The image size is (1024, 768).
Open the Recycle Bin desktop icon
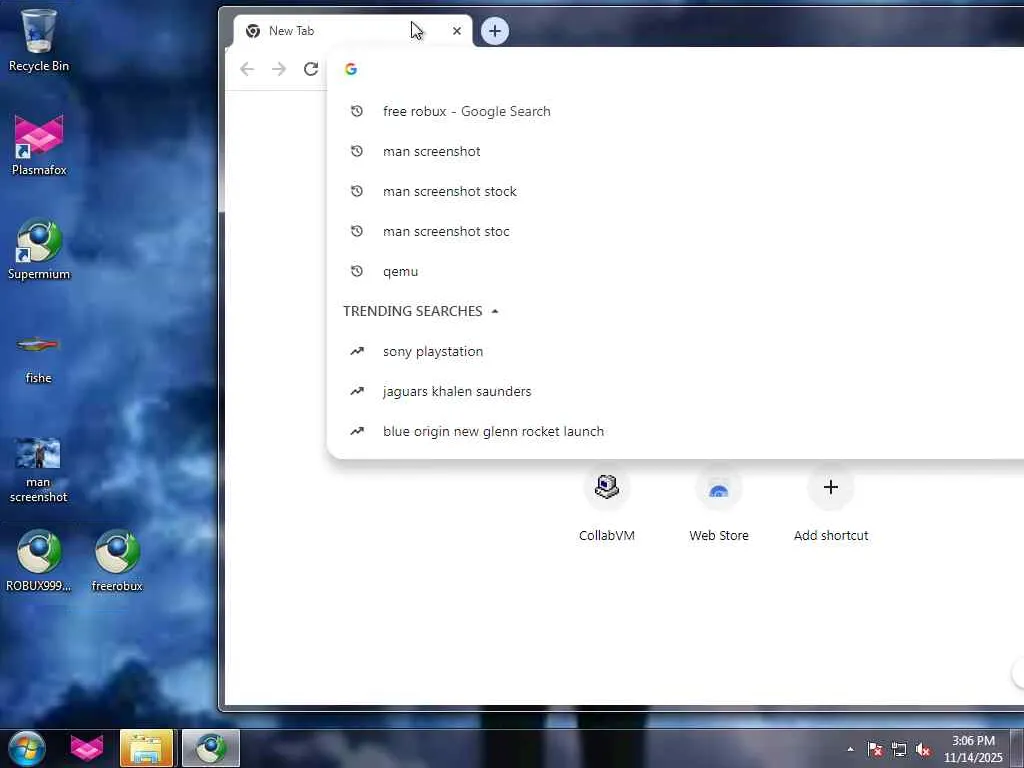(x=39, y=40)
